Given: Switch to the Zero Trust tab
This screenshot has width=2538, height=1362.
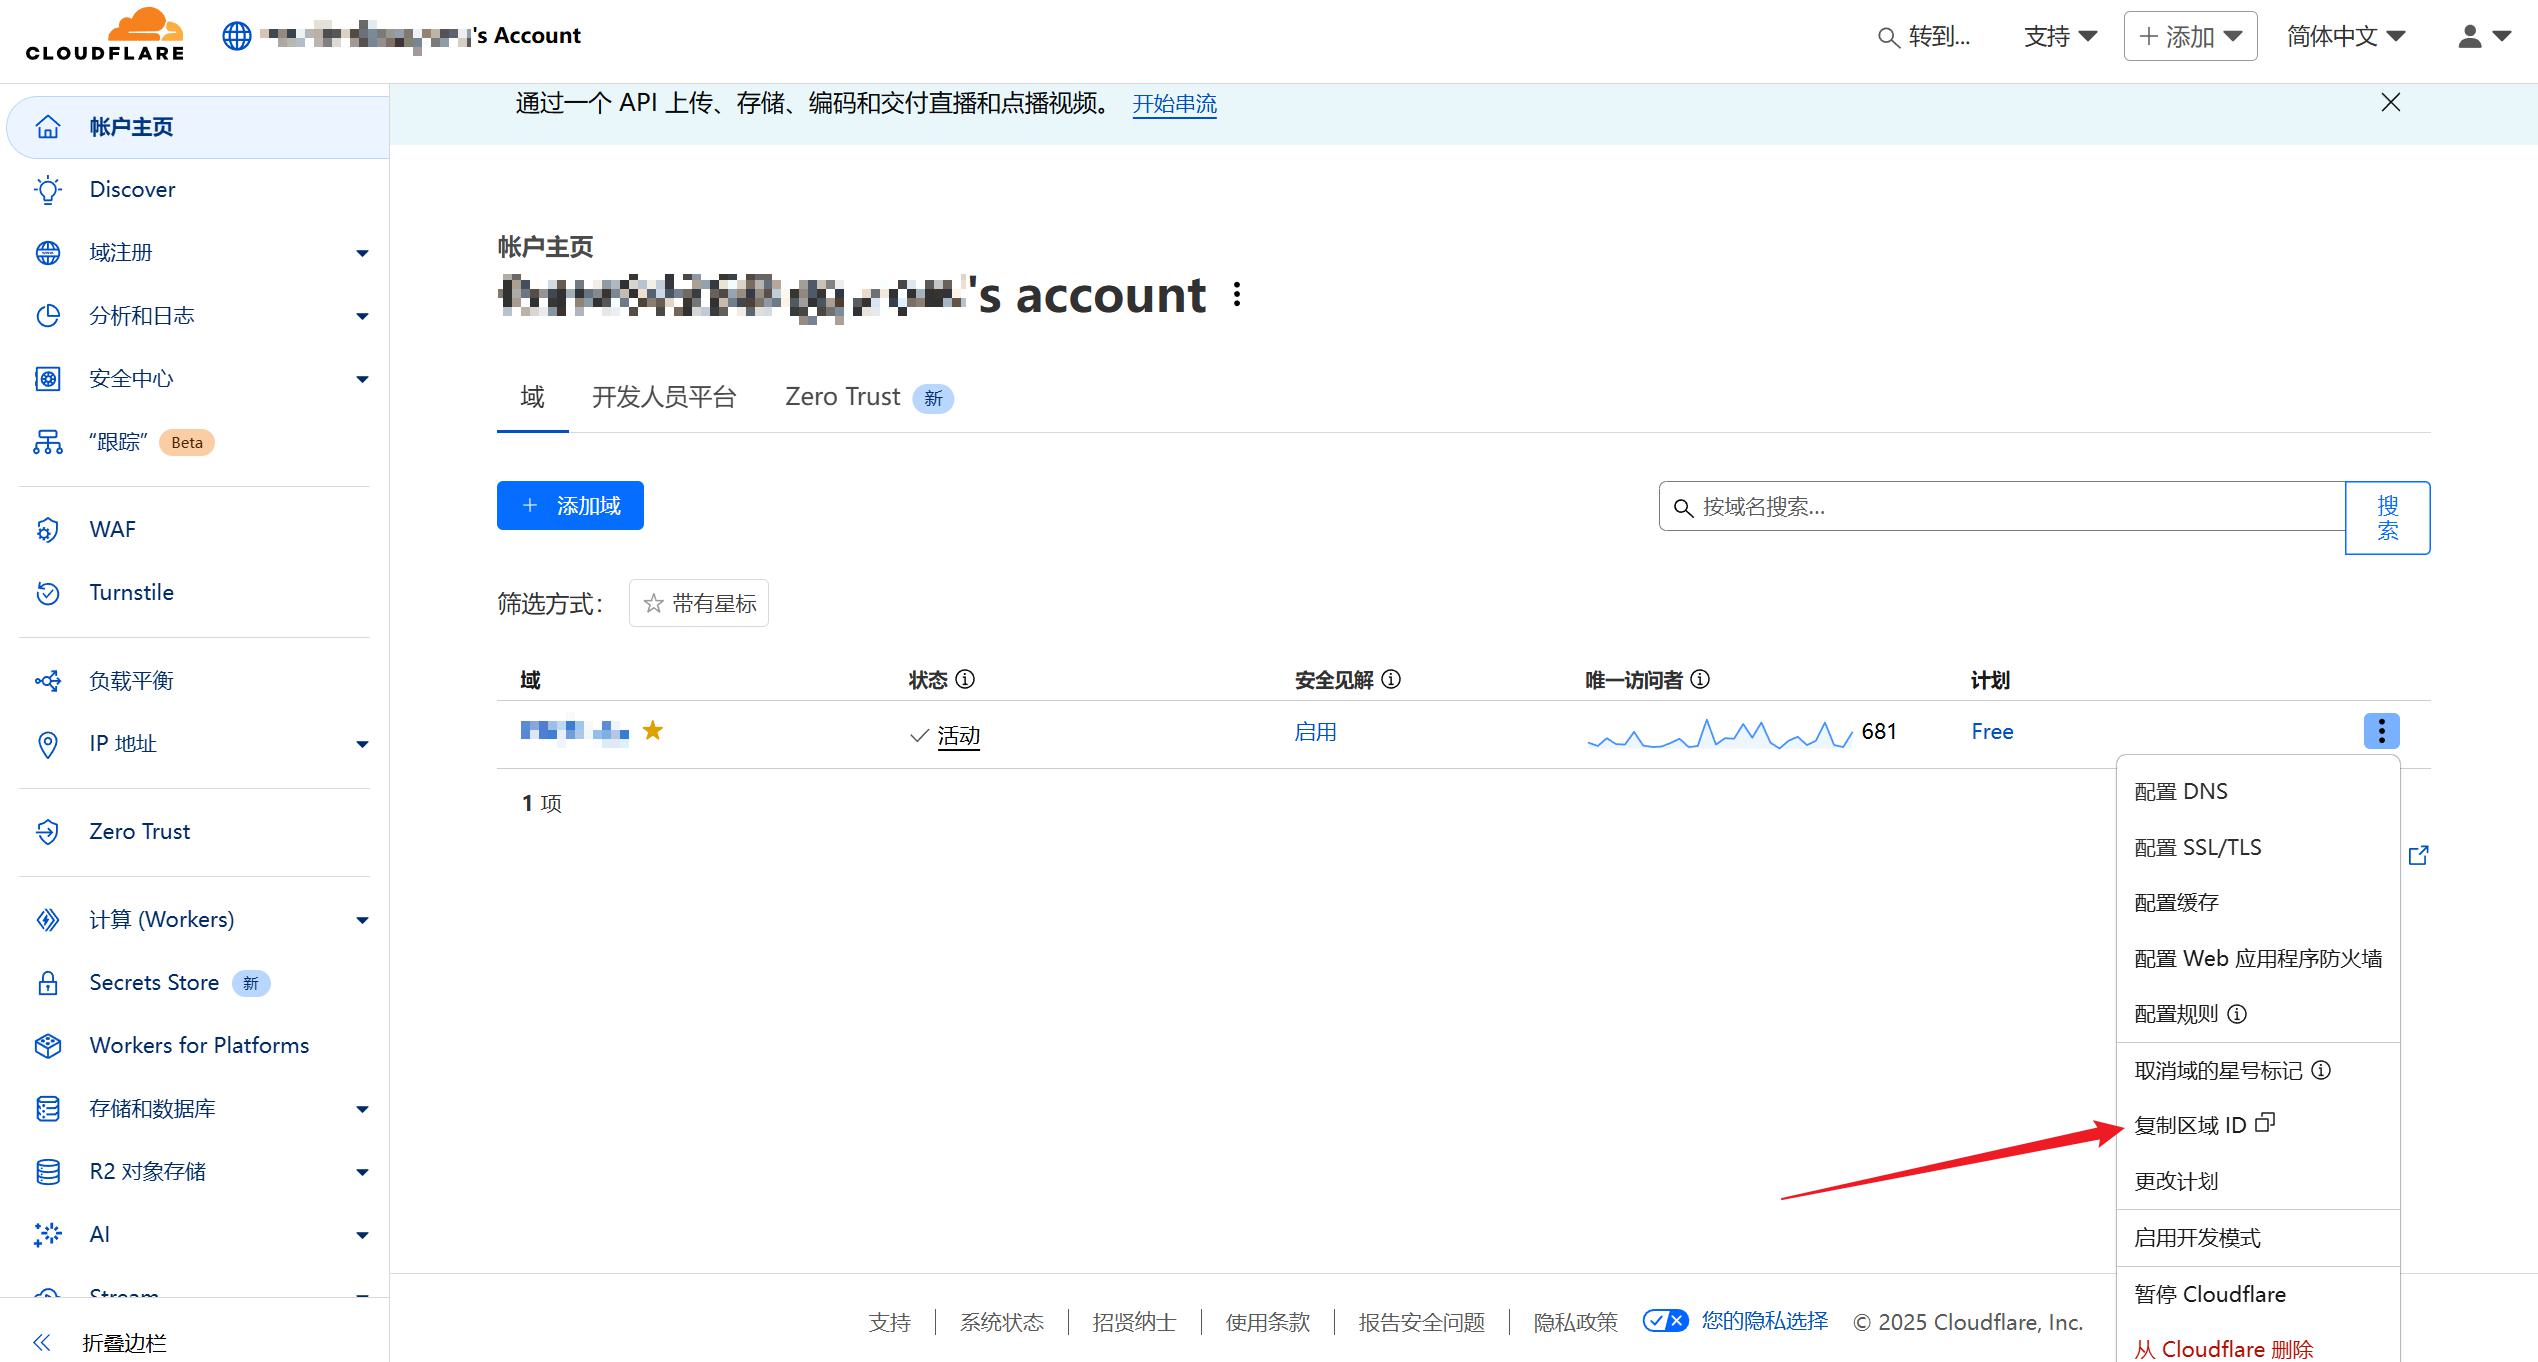Looking at the screenshot, I should [x=869, y=397].
